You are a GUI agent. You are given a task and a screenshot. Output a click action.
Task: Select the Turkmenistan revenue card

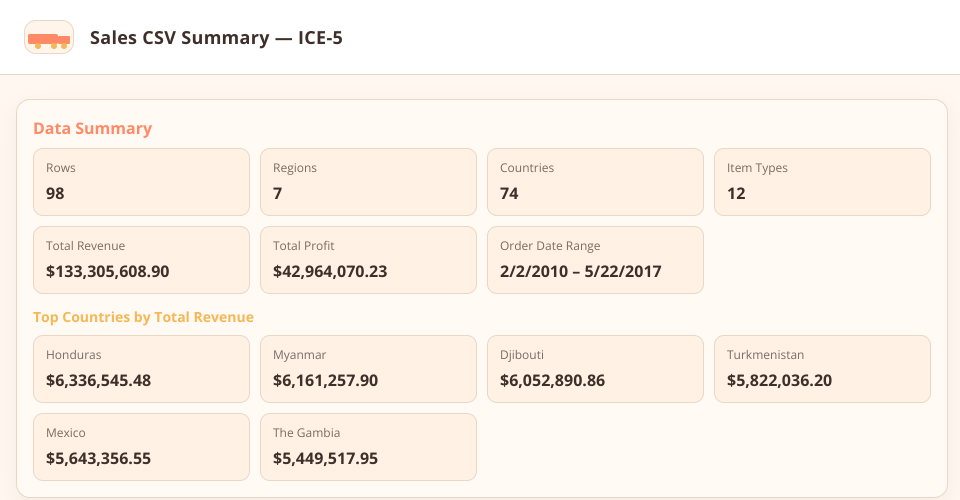[822, 369]
